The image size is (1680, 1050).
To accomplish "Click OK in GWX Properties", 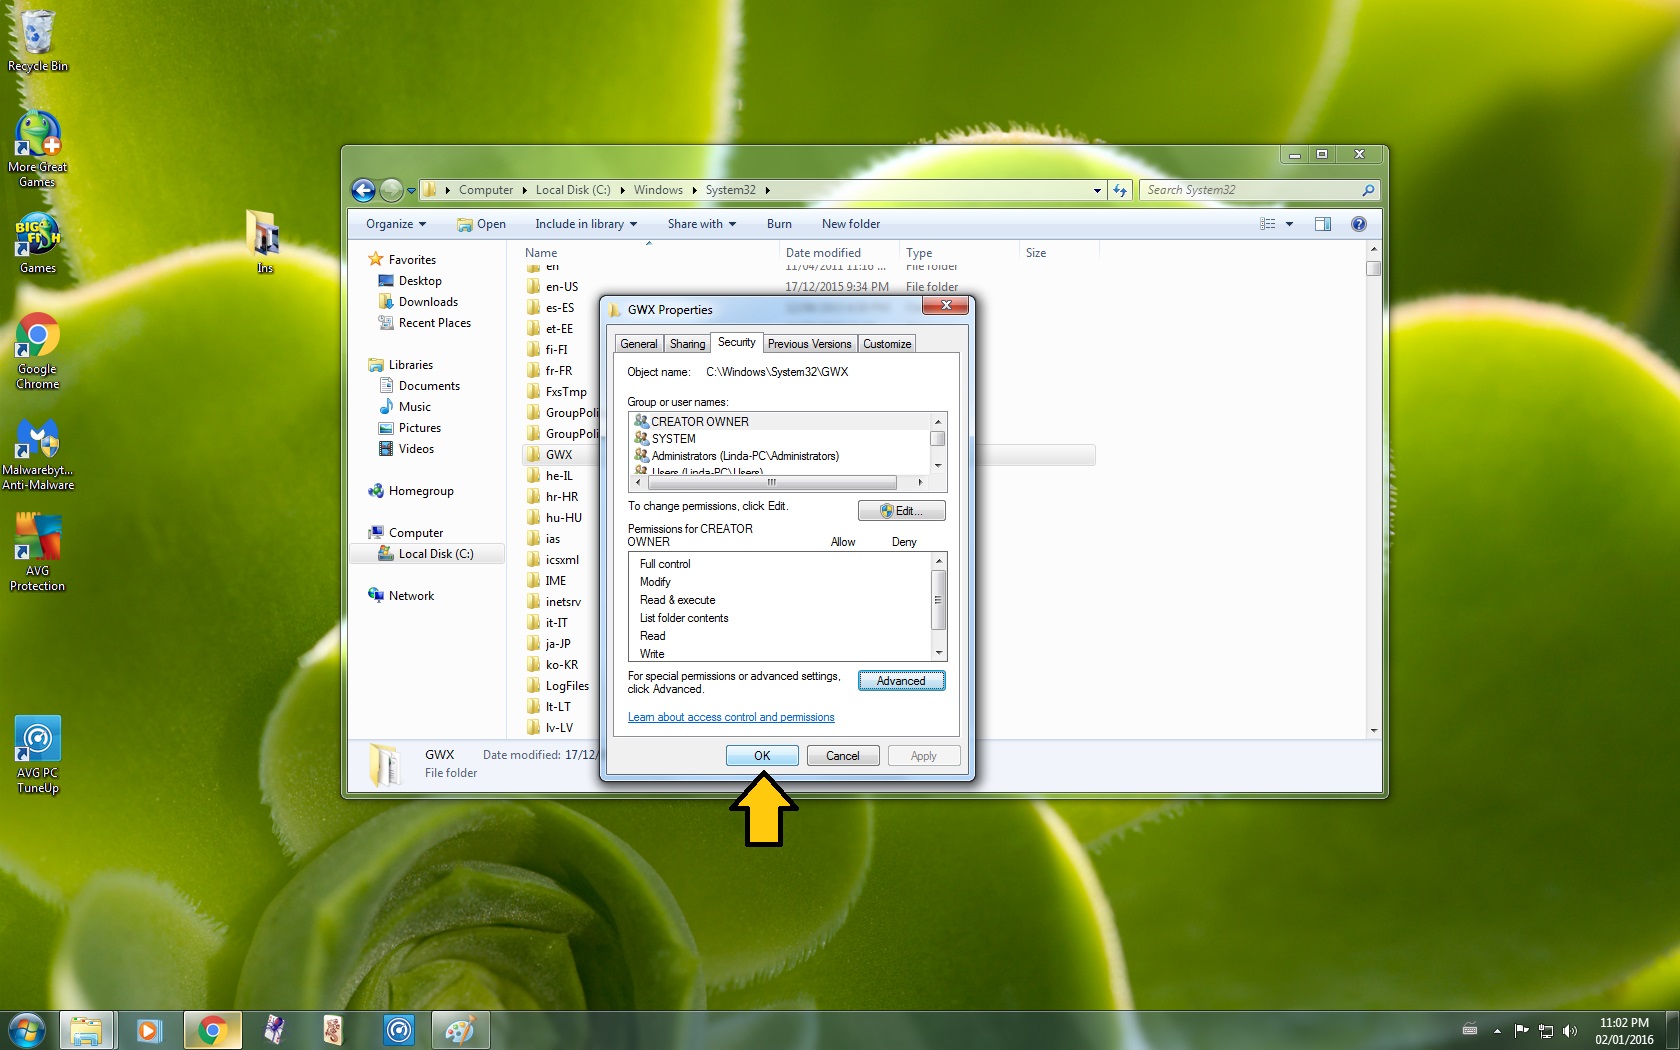I will coord(762,756).
